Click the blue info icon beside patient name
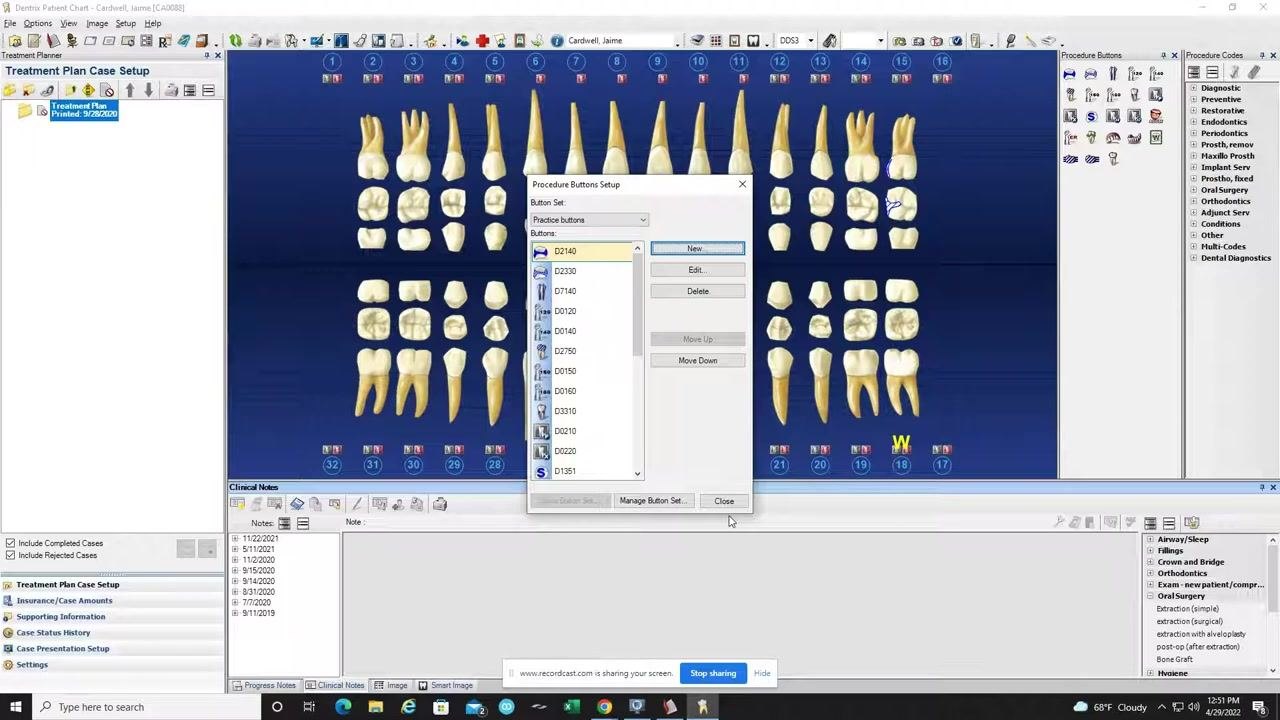The width and height of the screenshot is (1280, 720). coord(556,40)
